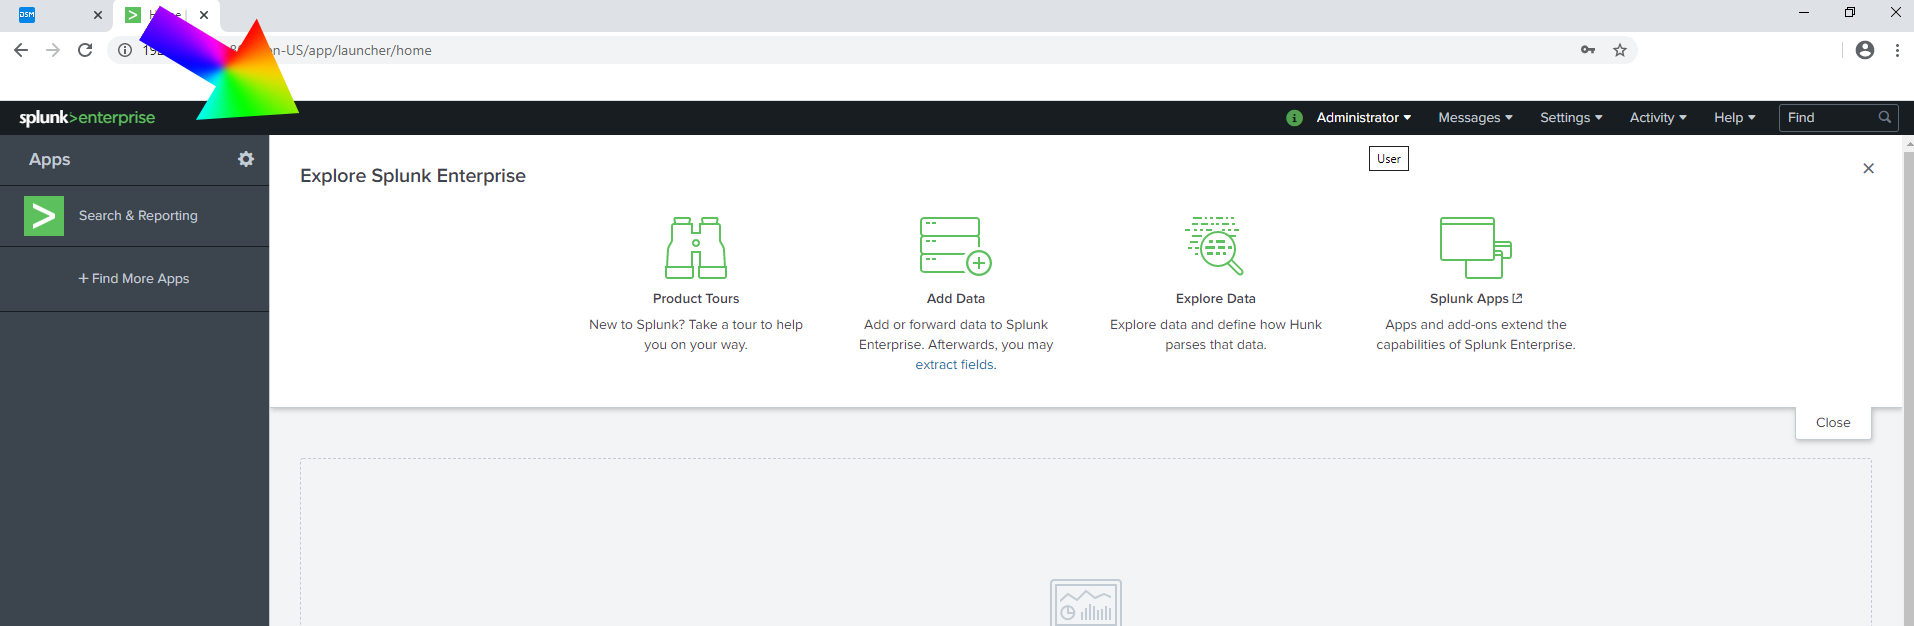Close the first browser tab
This screenshot has width=1914, height=626.
point(98,15)
